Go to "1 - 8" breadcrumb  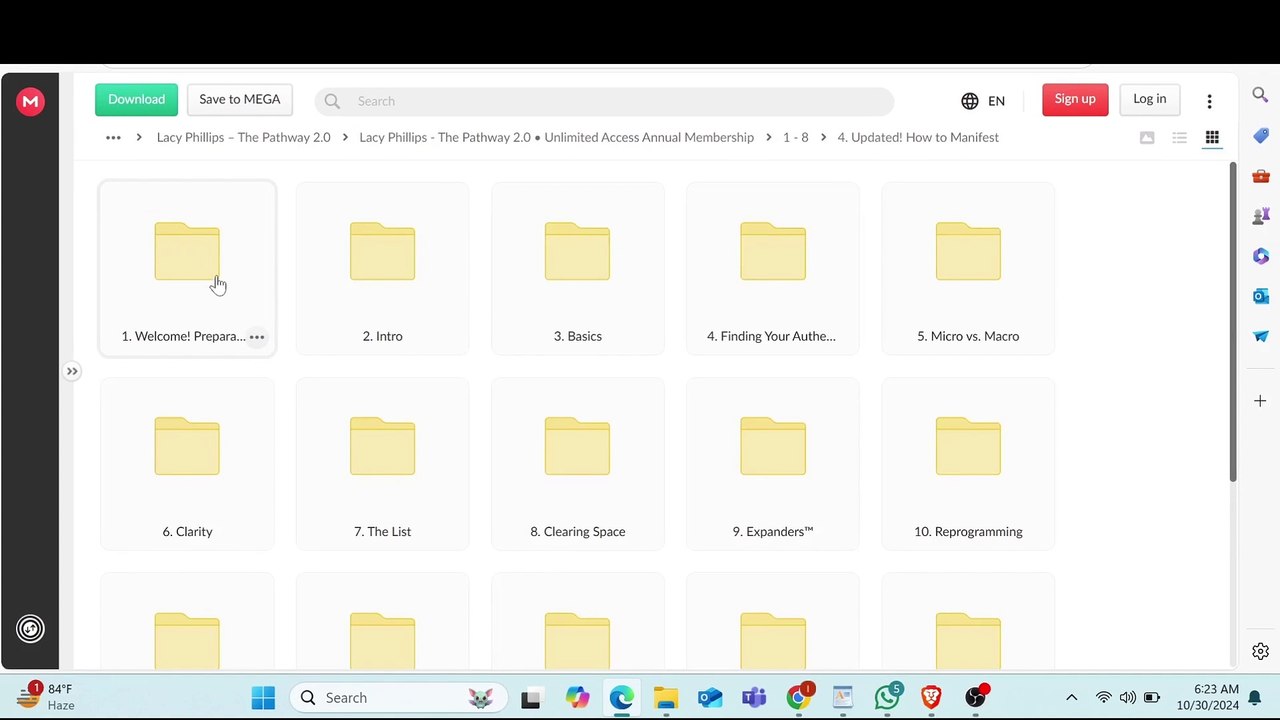tap(795, 138)
